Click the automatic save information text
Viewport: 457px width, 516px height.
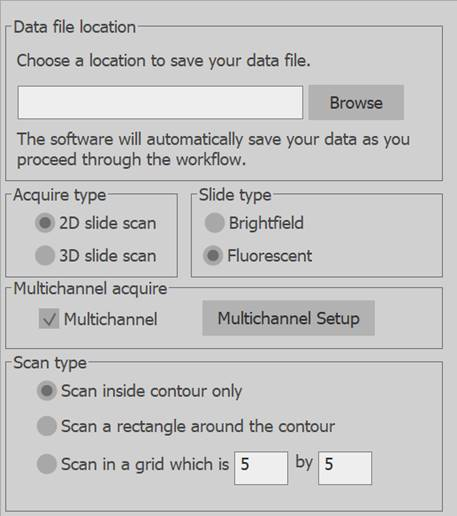(213, 149)
